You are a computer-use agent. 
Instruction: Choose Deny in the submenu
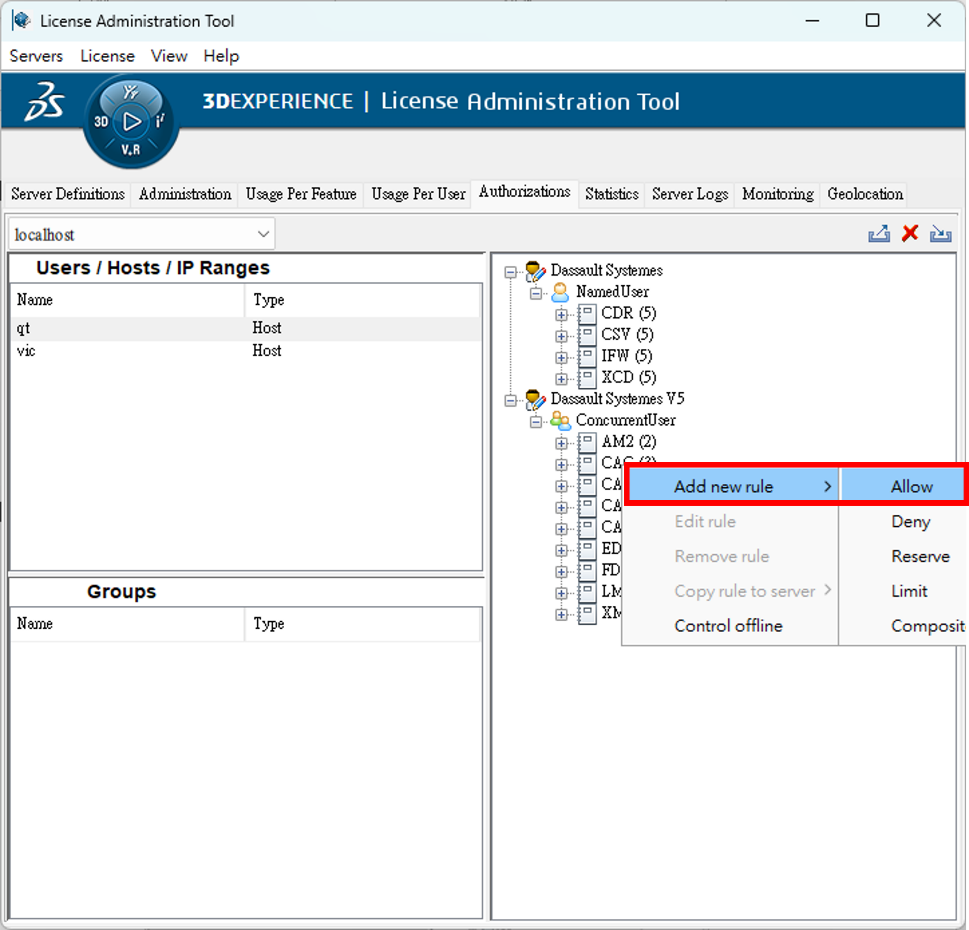[903, 522]
